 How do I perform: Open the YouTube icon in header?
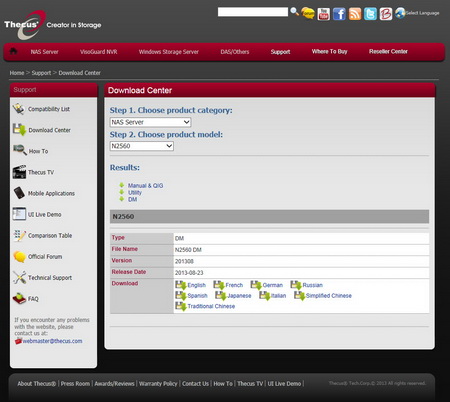[323, 14]
